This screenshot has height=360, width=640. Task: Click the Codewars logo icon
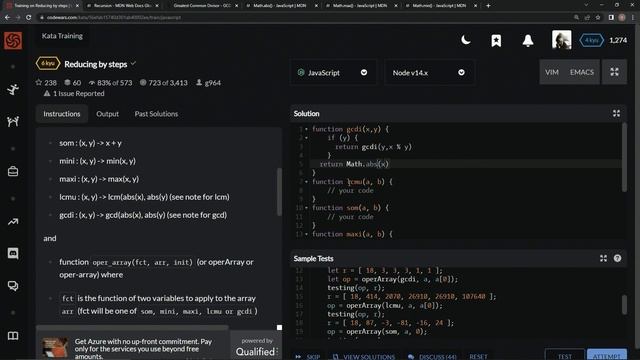click(13, 40)
